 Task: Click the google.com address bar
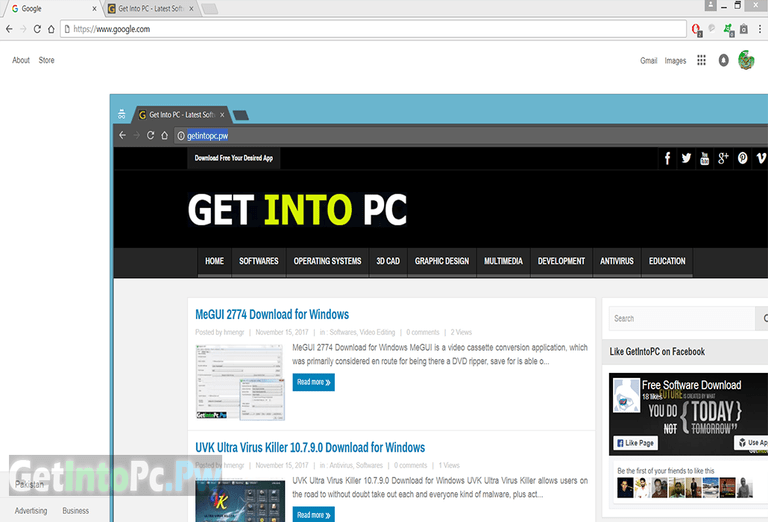point(373,29)
